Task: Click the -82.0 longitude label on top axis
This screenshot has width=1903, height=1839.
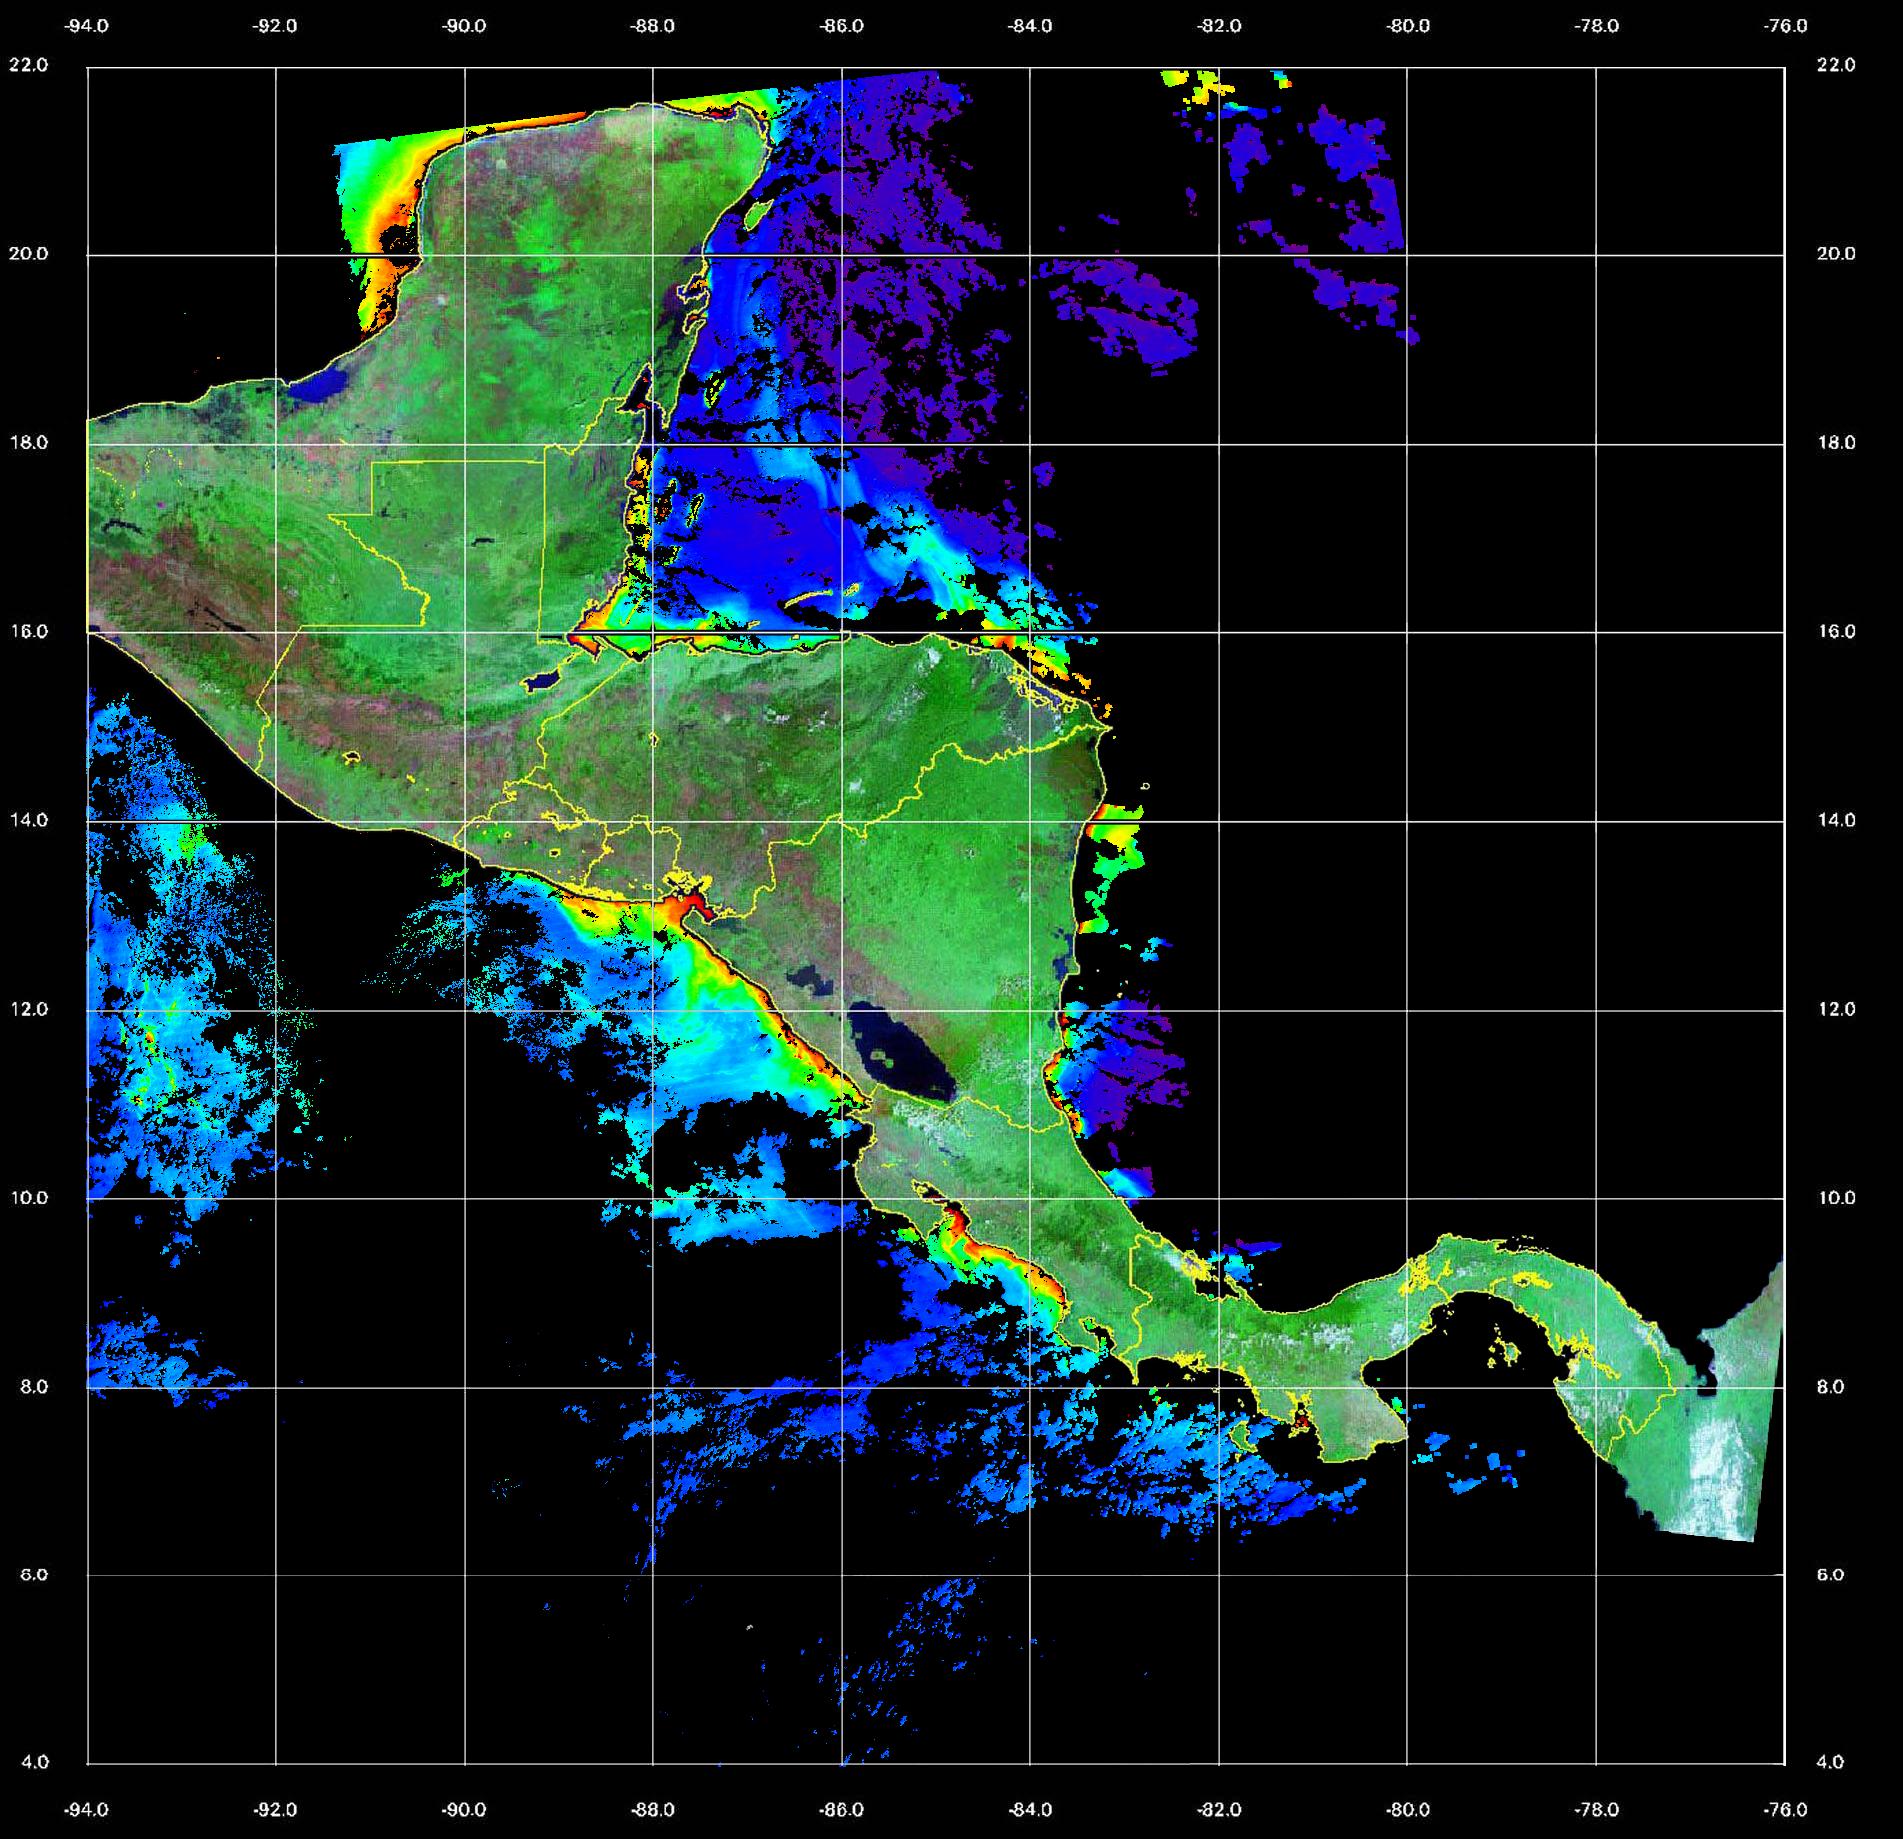Action: pos(1218,26)
